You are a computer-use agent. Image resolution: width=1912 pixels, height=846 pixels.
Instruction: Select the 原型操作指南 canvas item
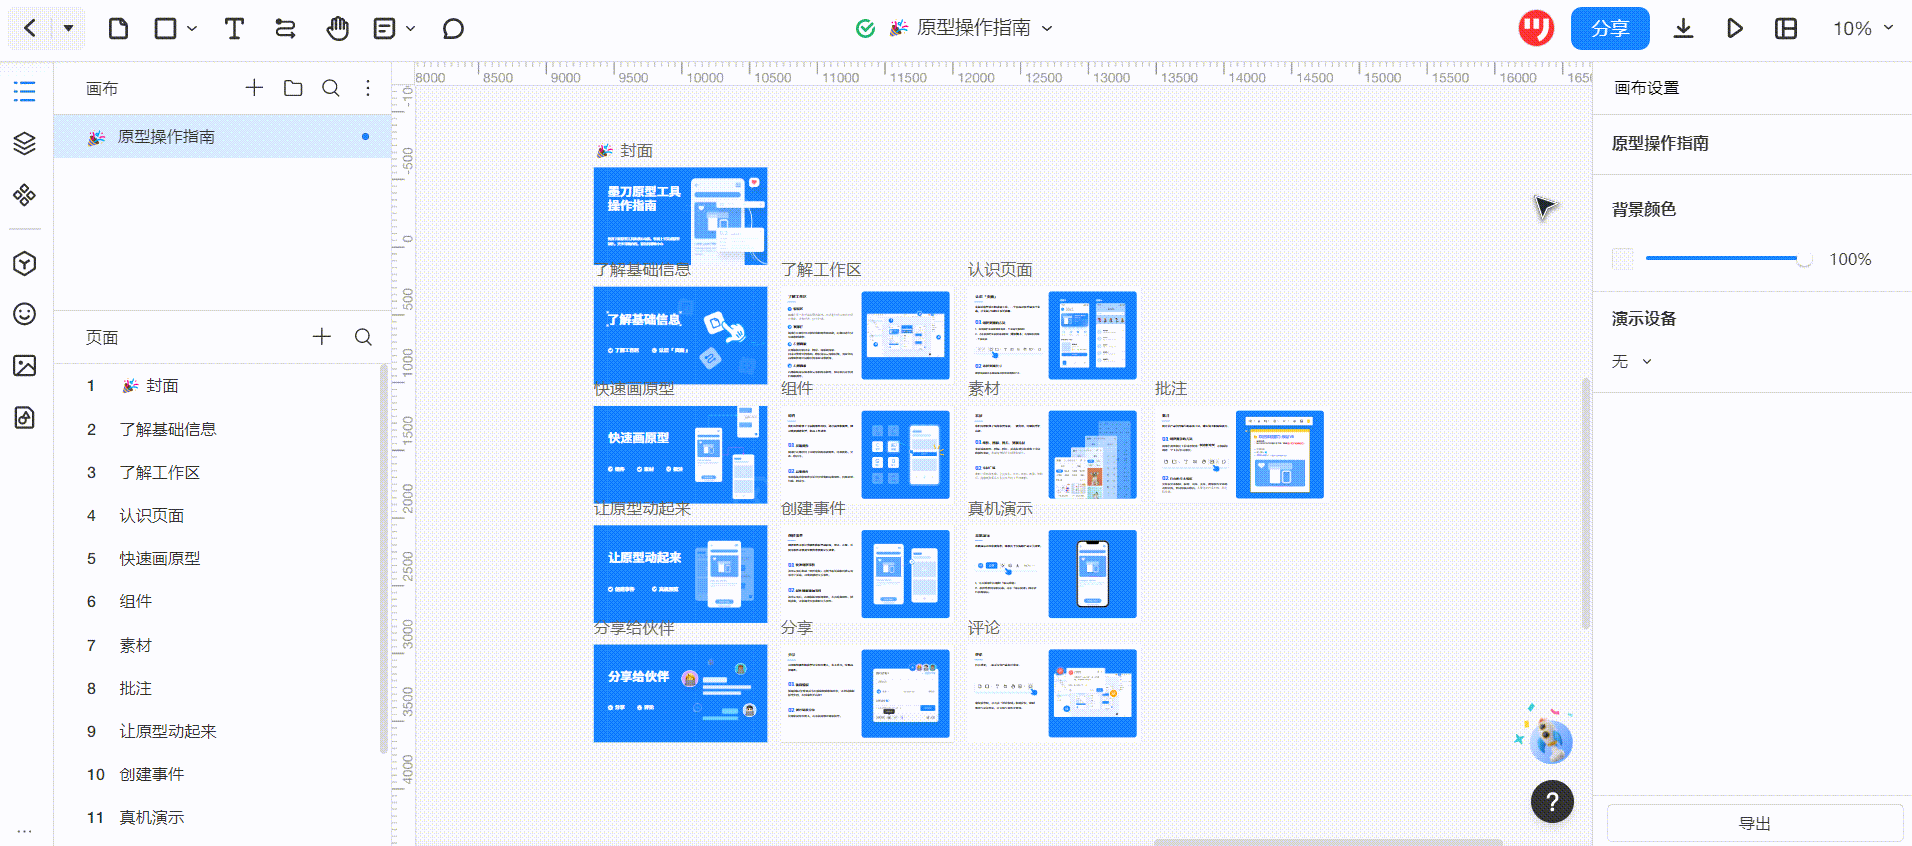(222, 136)
